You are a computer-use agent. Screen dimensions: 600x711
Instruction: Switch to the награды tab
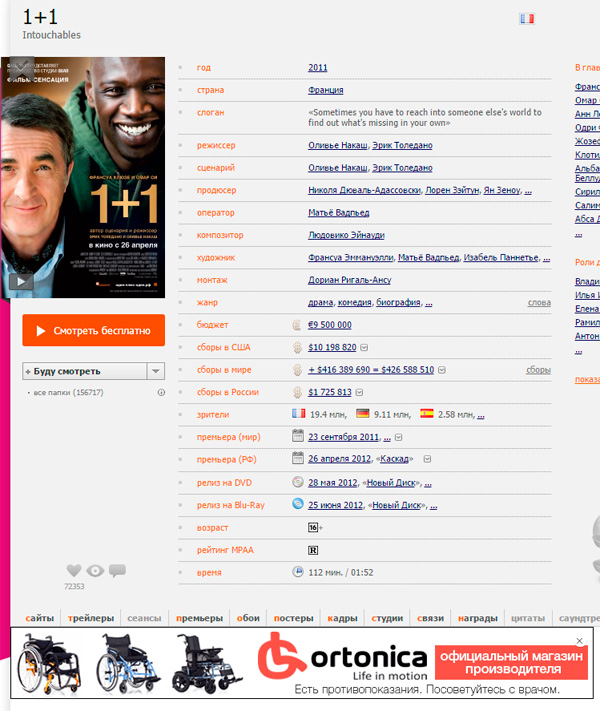click(477, 619)
